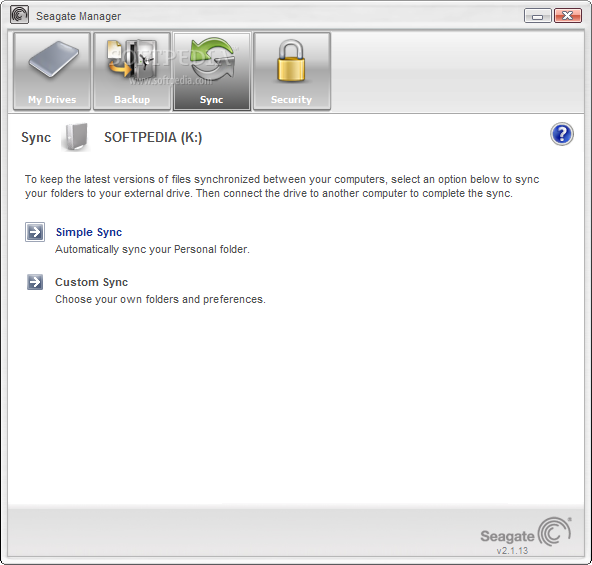Click 'Automatically sync your Personal folder.' description

click(152, 249)
